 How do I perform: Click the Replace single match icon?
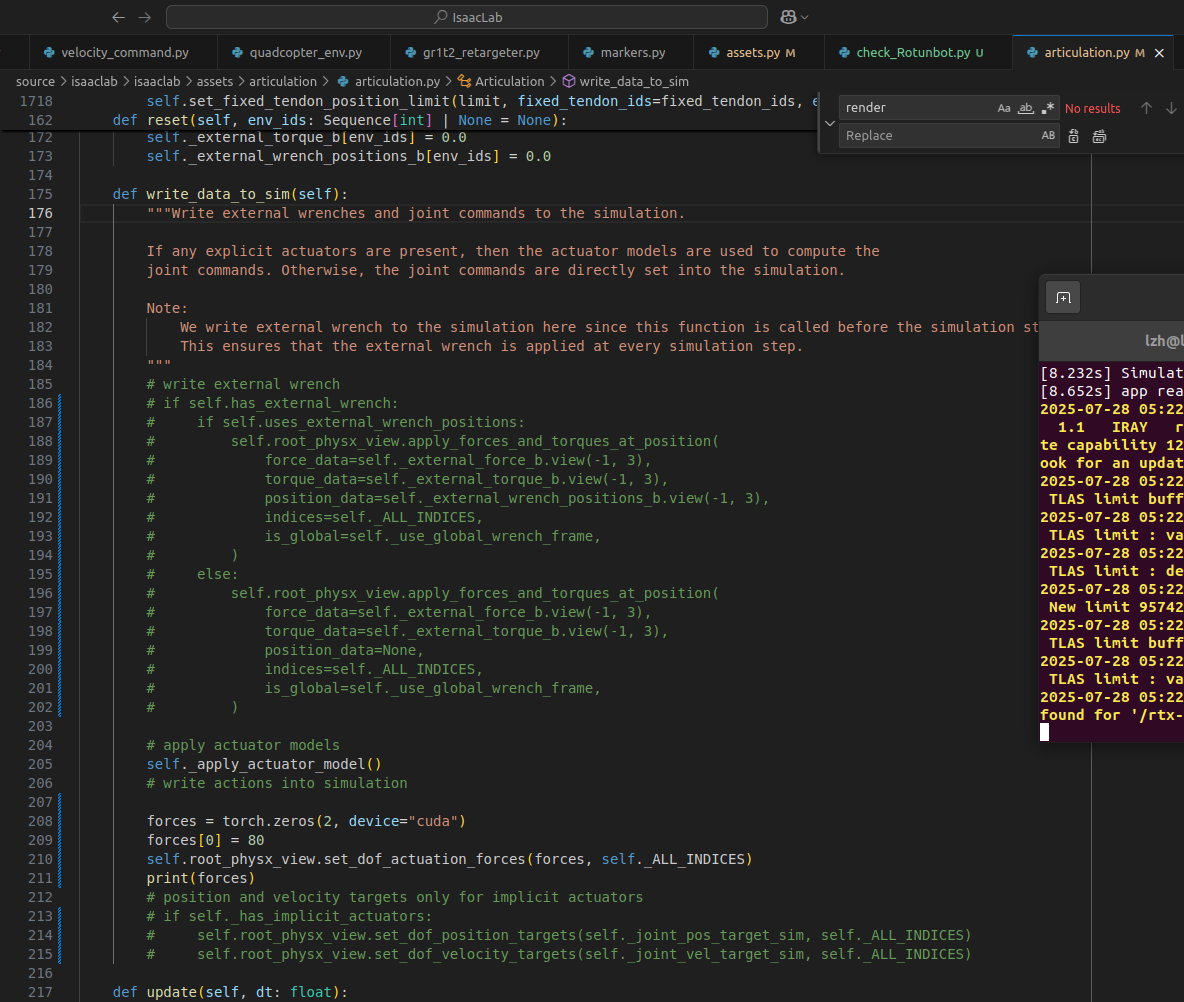pos(1074,136)
